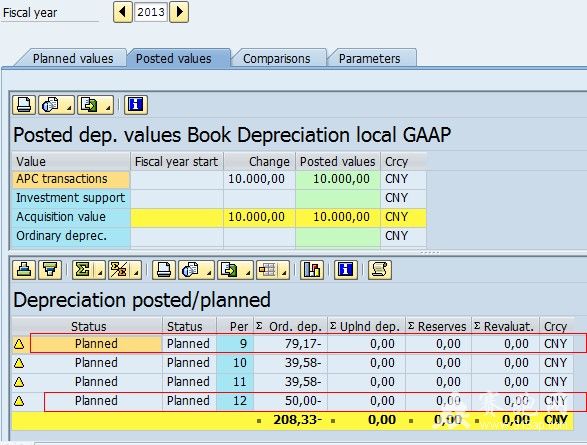Image resolution: width=587 pixels, height=445 pixels.
Task: Switch to the Planned values tab
Action: [73, 59]
